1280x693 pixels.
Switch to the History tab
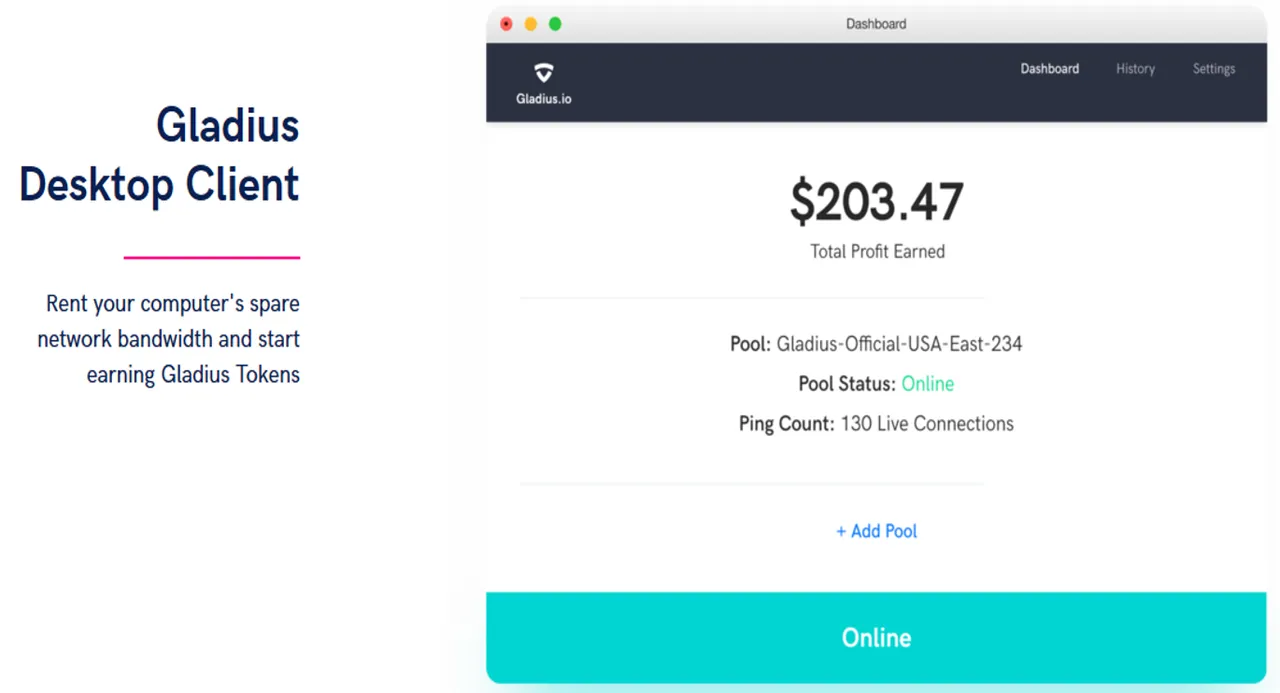tap(1135, 69)
